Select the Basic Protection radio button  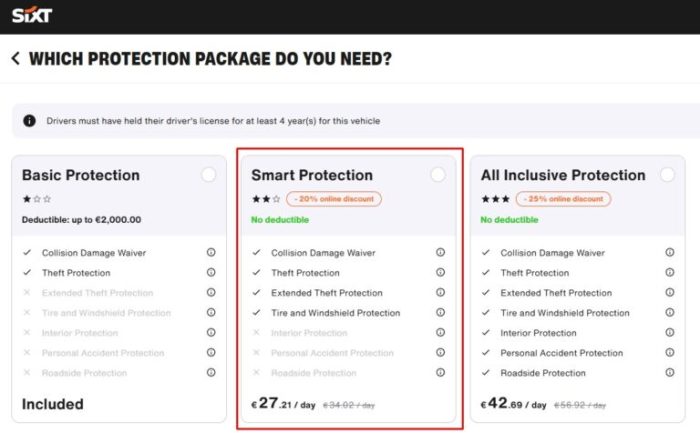coord(208,175)
